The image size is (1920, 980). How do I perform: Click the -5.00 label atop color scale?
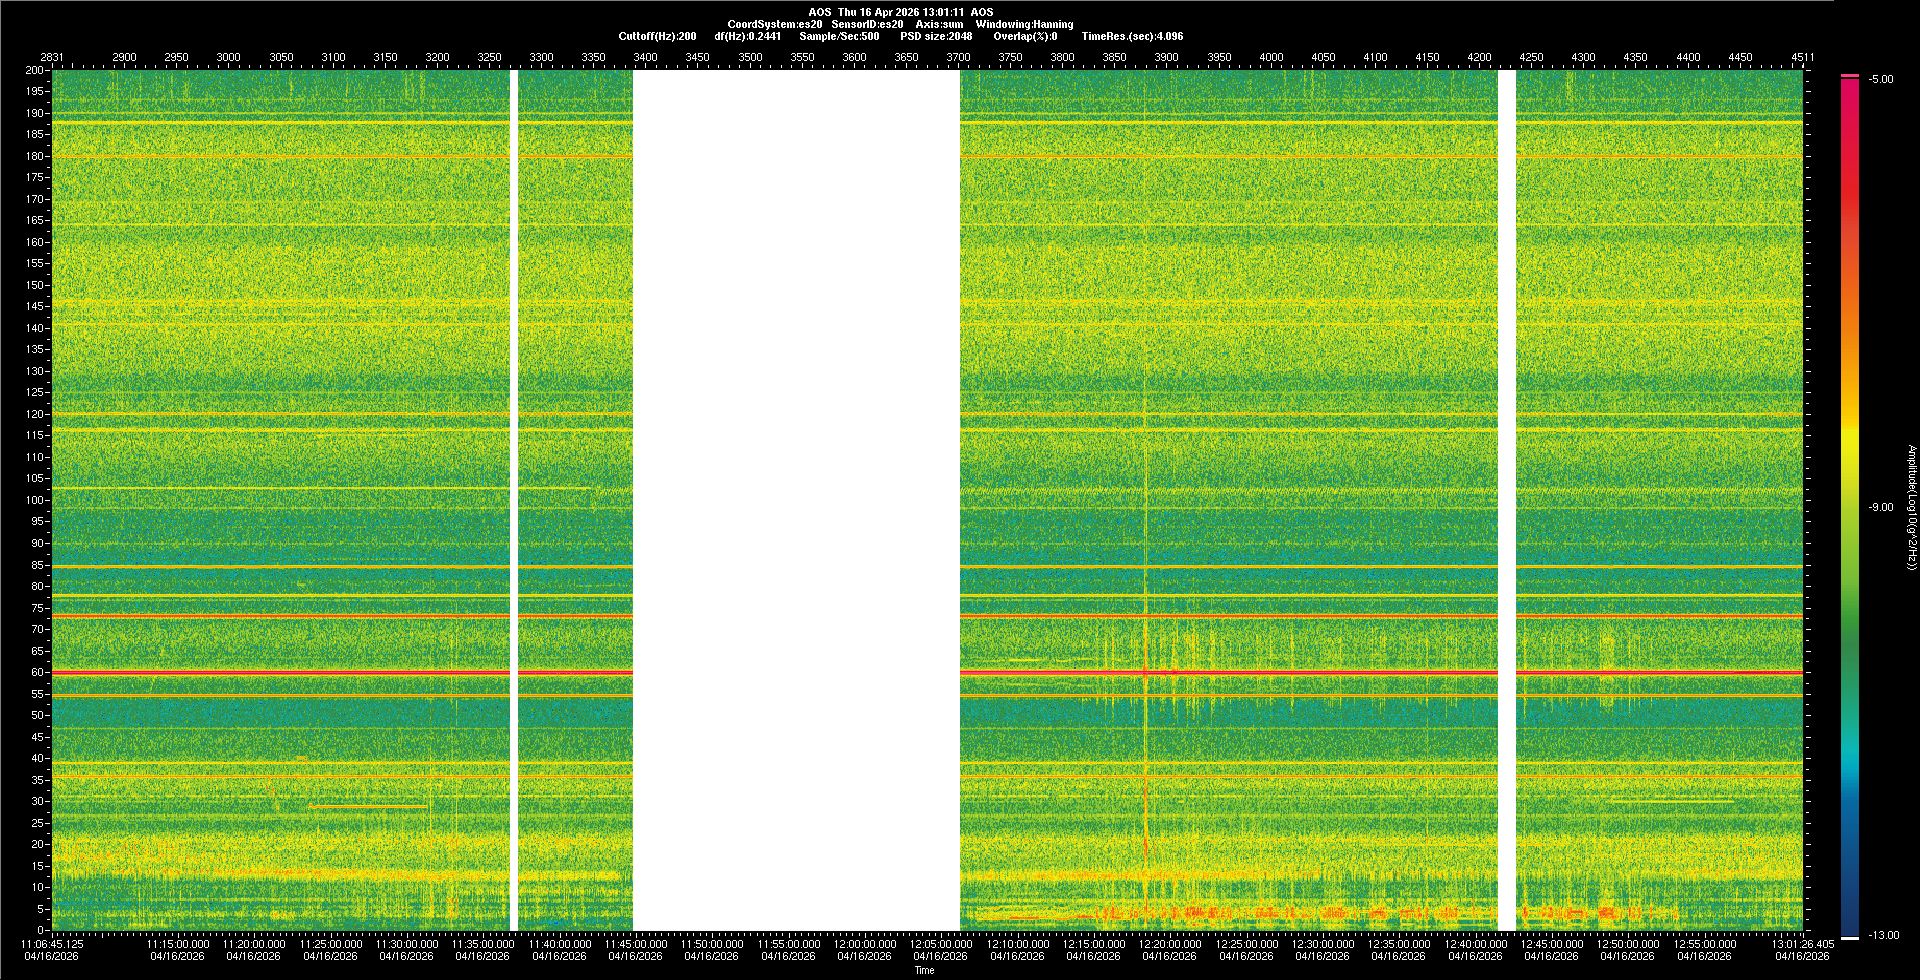1880,79
